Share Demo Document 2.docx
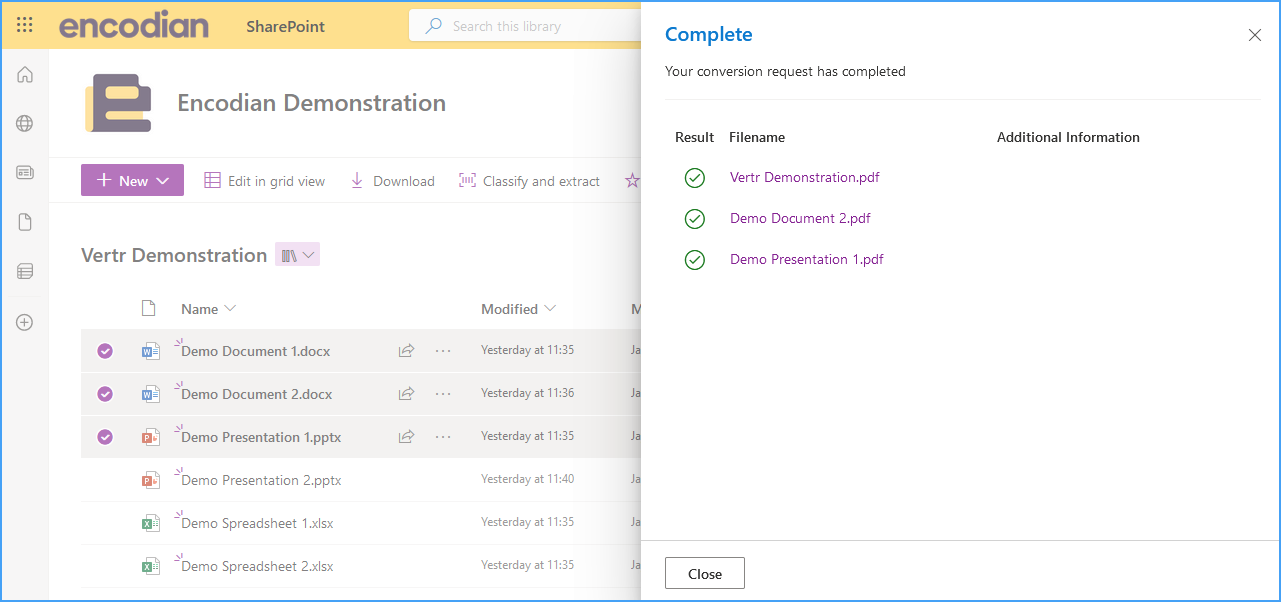The height and width of the screenshot is (602, 1281). click(406, 394)
